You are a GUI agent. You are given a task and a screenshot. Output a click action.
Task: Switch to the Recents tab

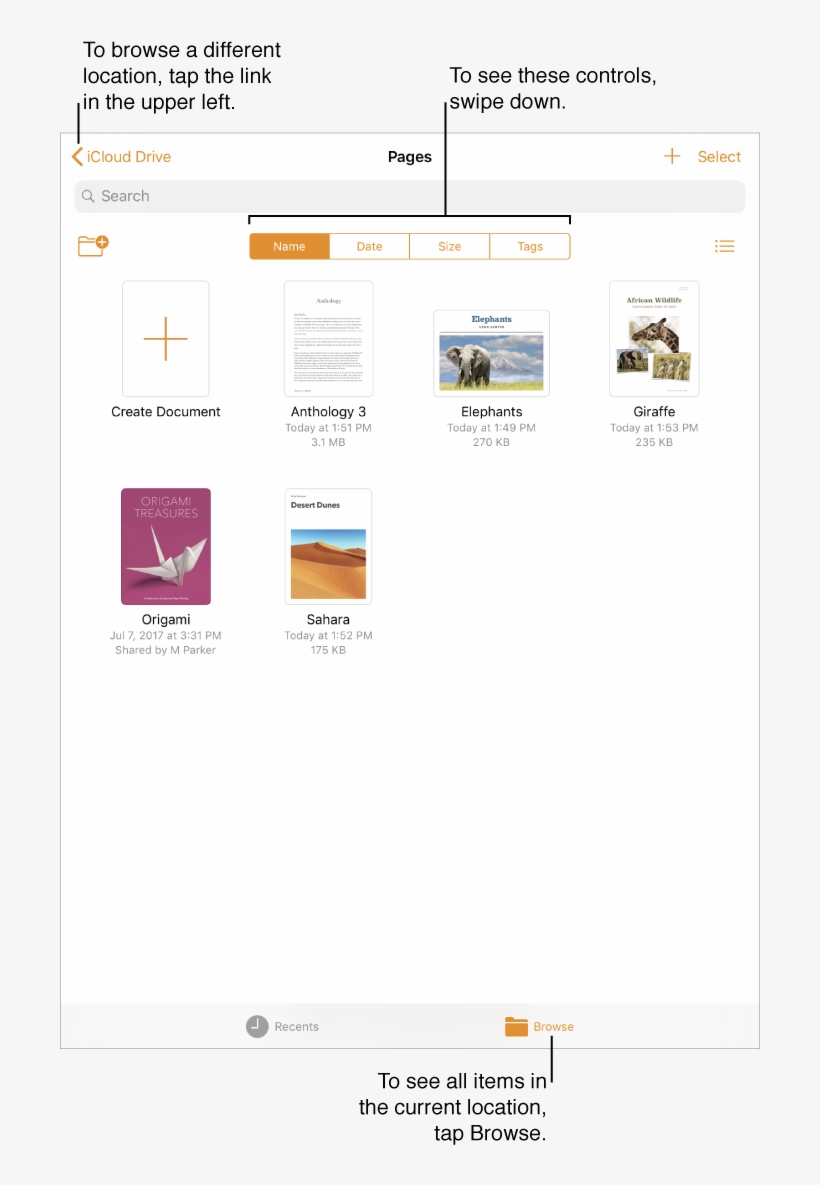(x=283, y=1026)
